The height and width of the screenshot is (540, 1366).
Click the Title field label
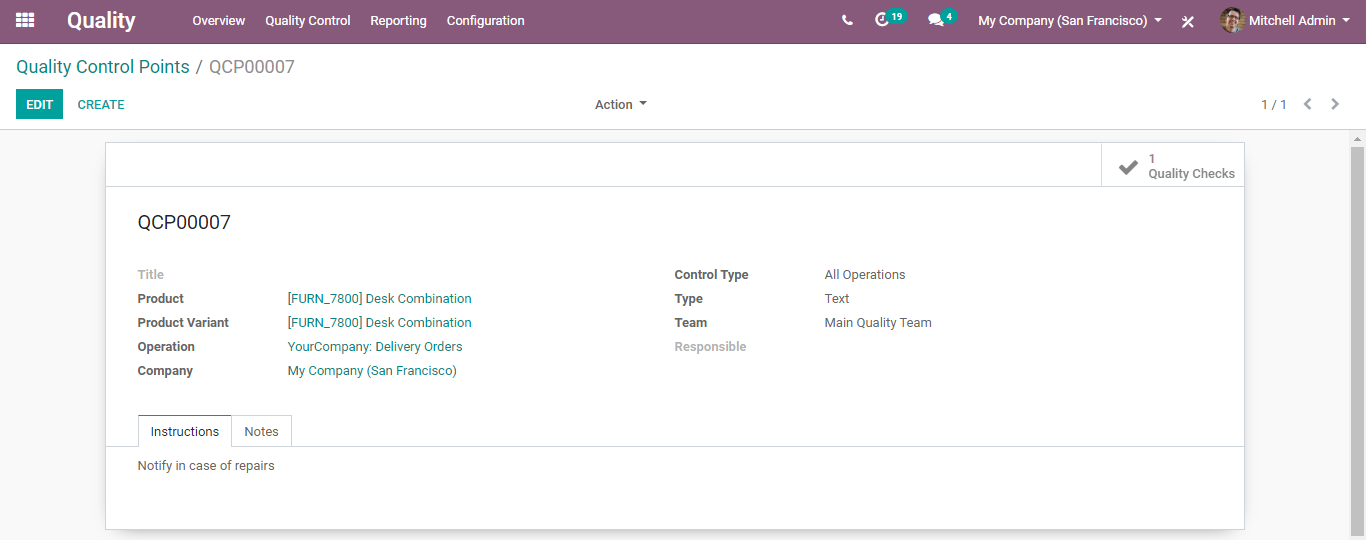pos(151,274)
